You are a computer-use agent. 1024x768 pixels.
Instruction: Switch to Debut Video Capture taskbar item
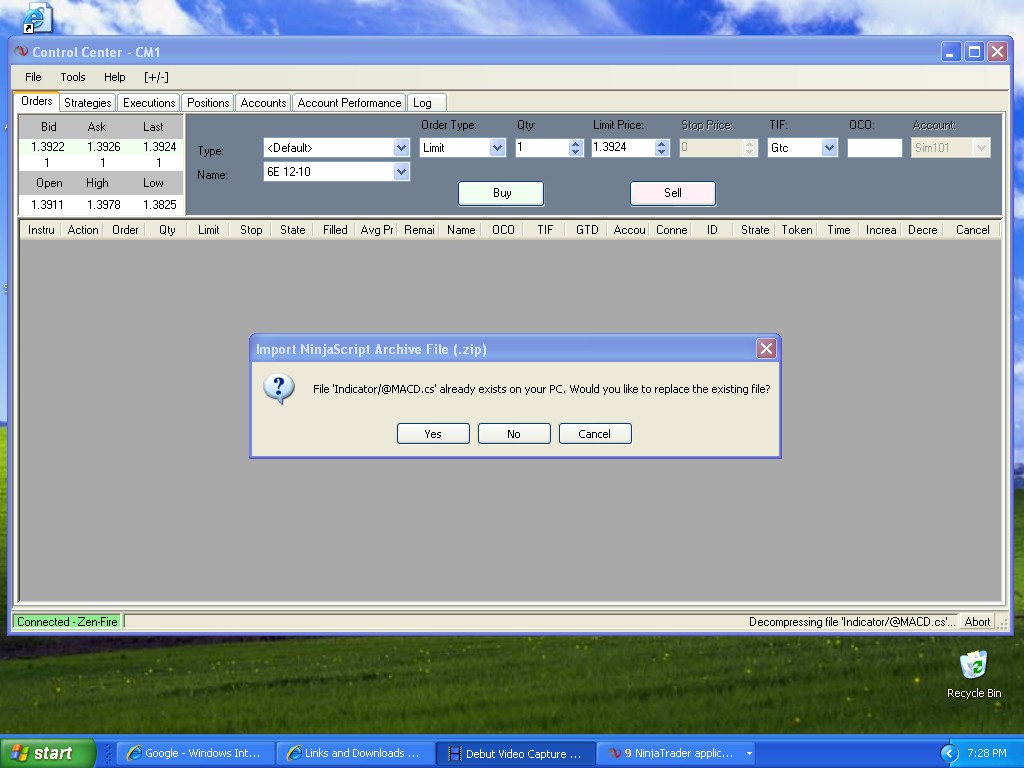[x=515, y=753]
